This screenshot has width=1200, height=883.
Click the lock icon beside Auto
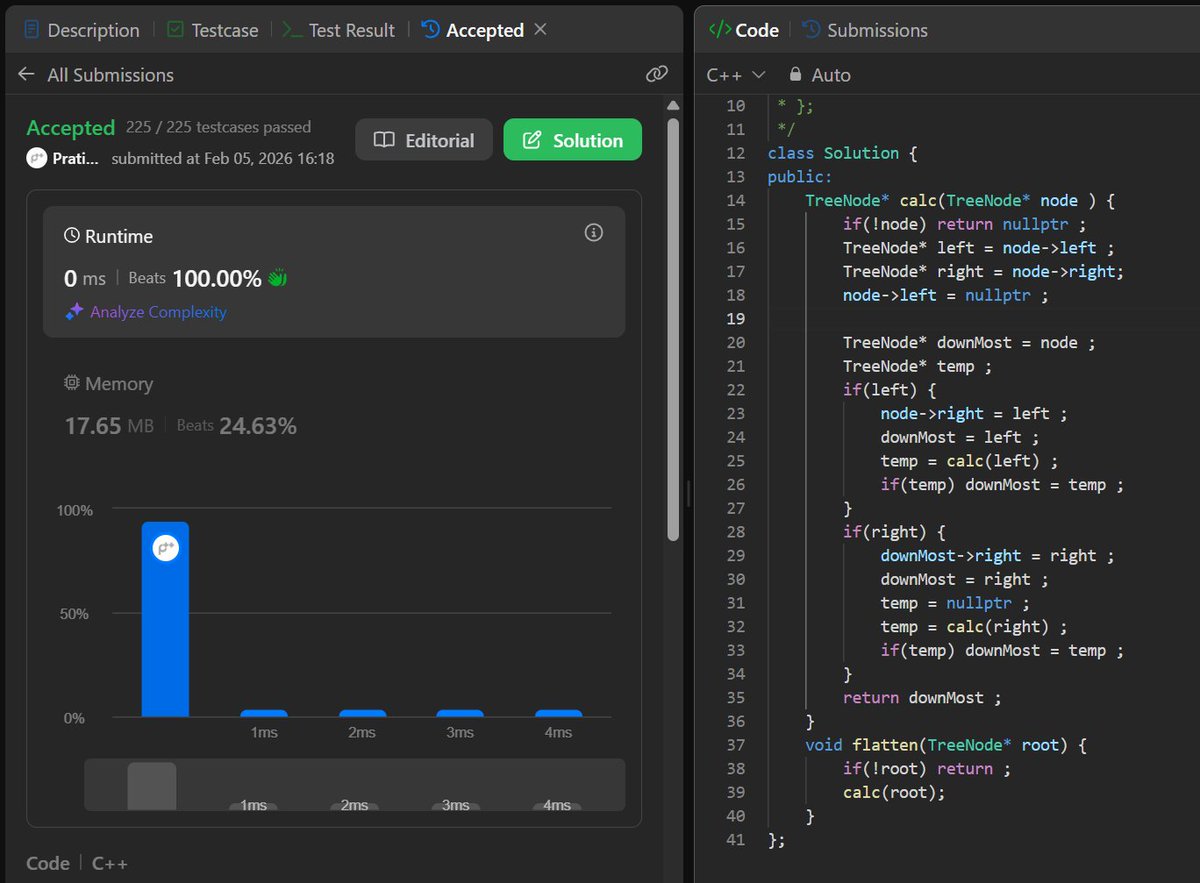(x=796, y=74)
